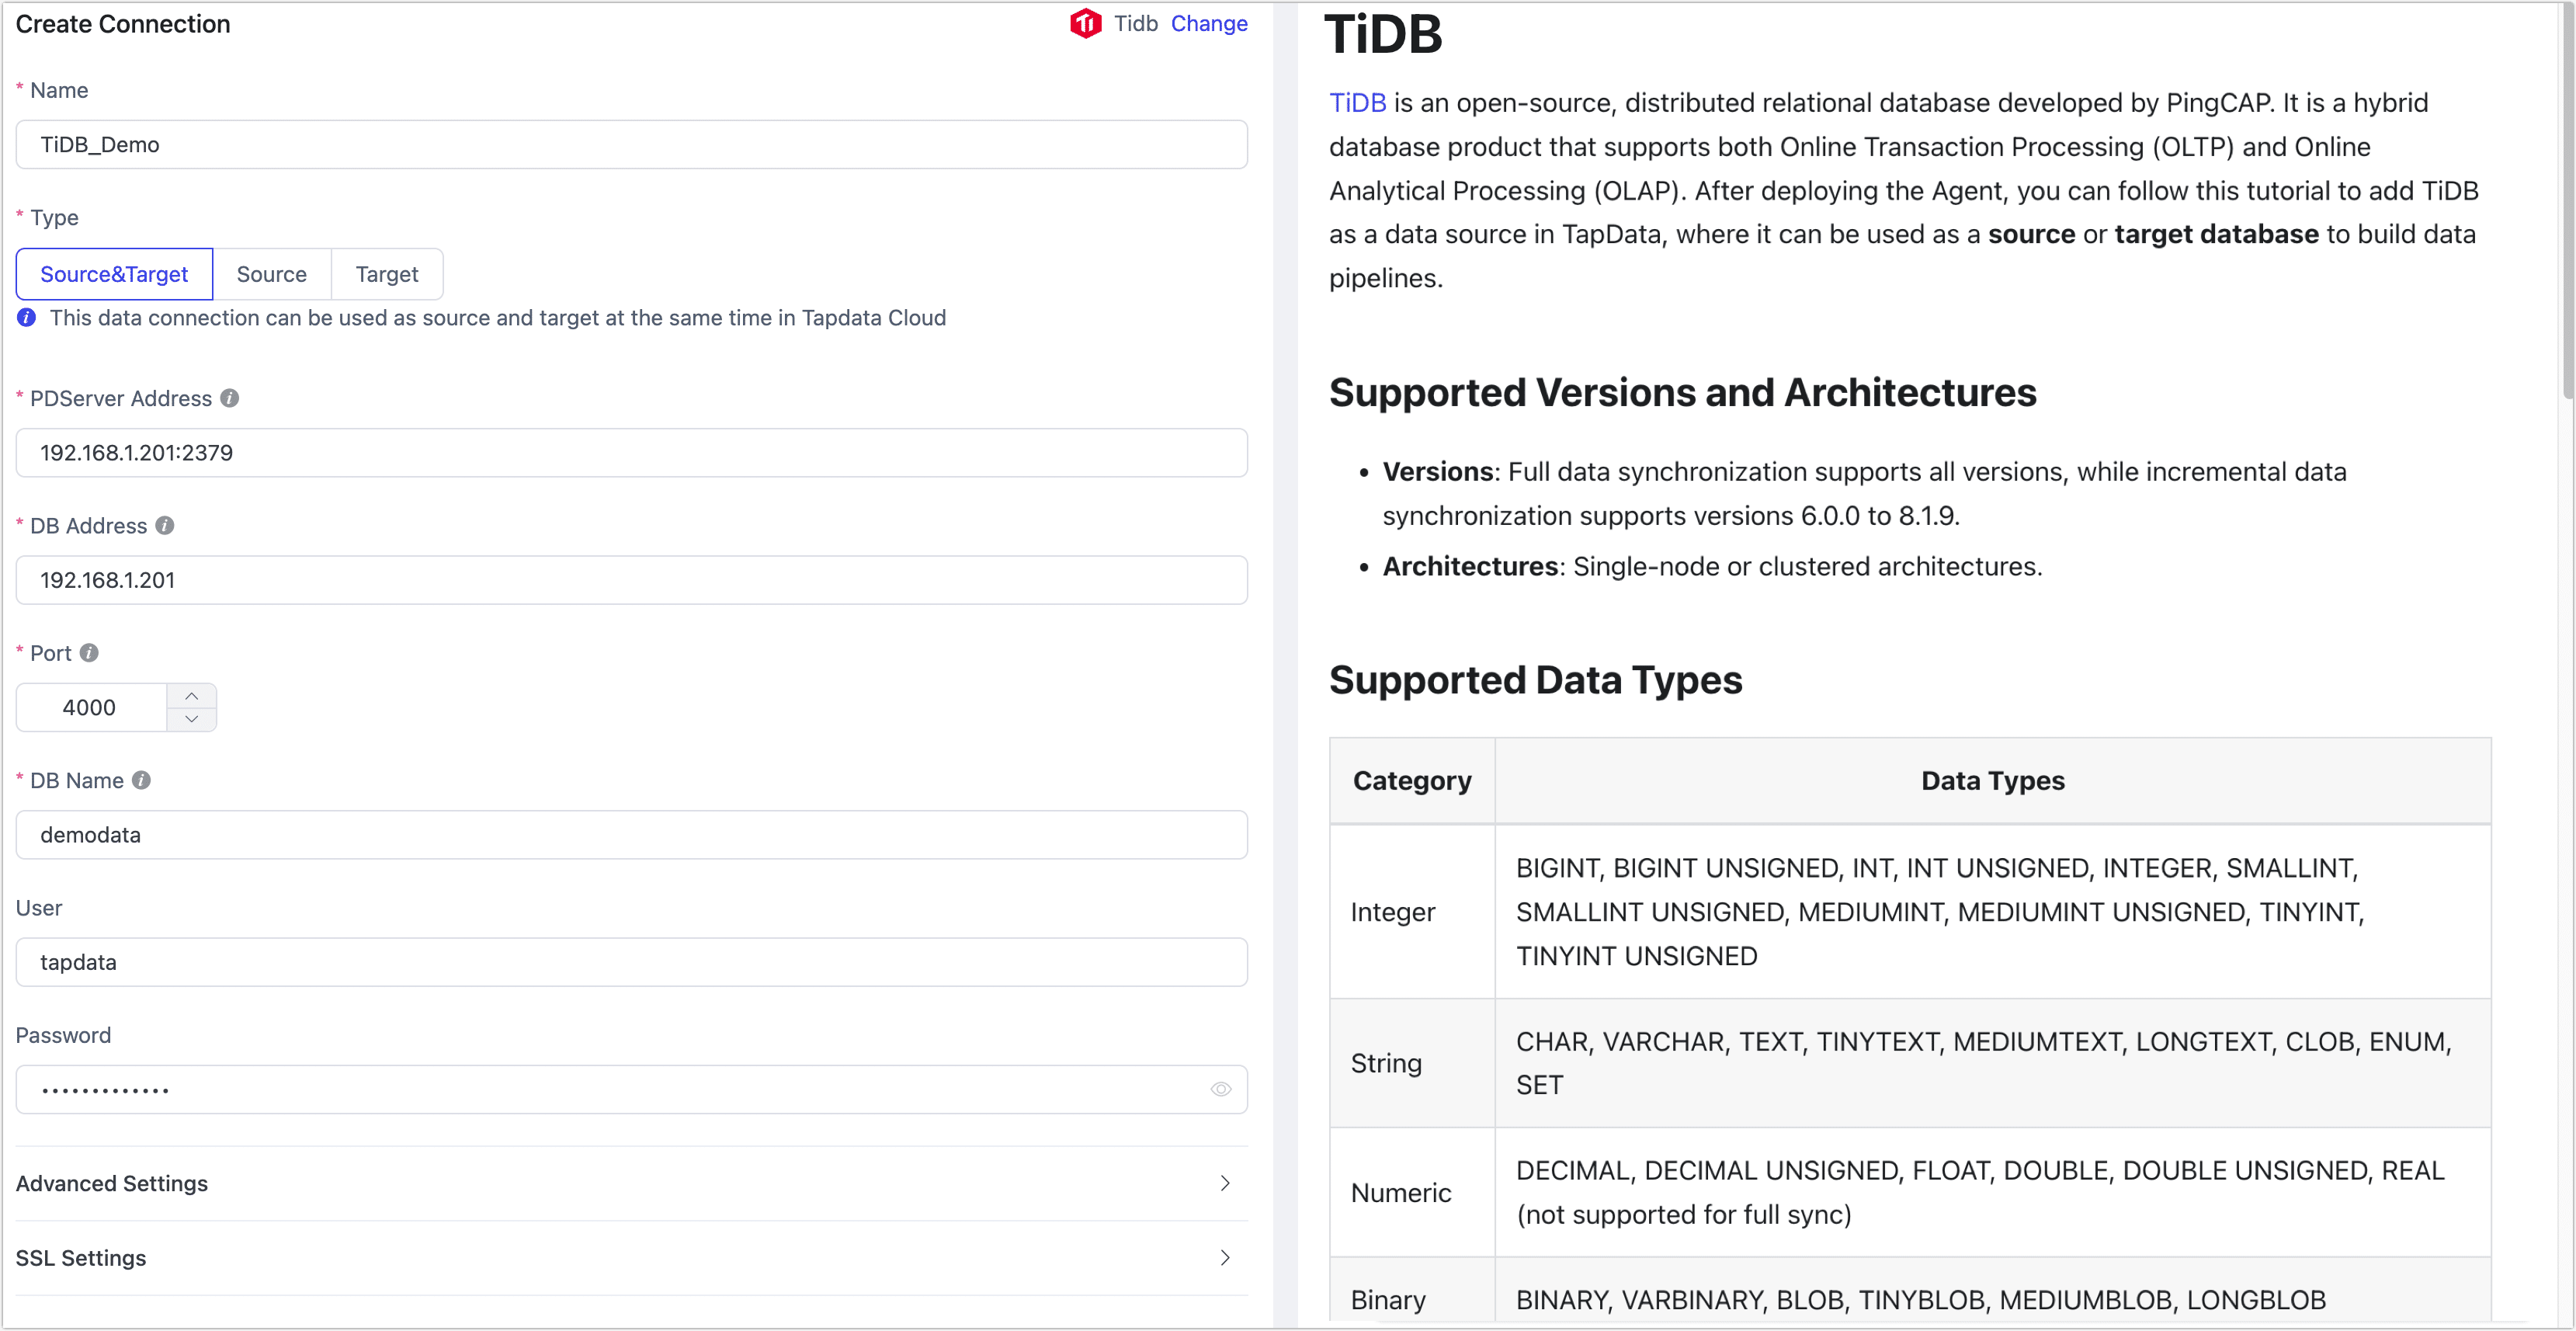Click Change to switch database type
The width and height of the screenshot is (2576, 1331).
[1208, 23]
